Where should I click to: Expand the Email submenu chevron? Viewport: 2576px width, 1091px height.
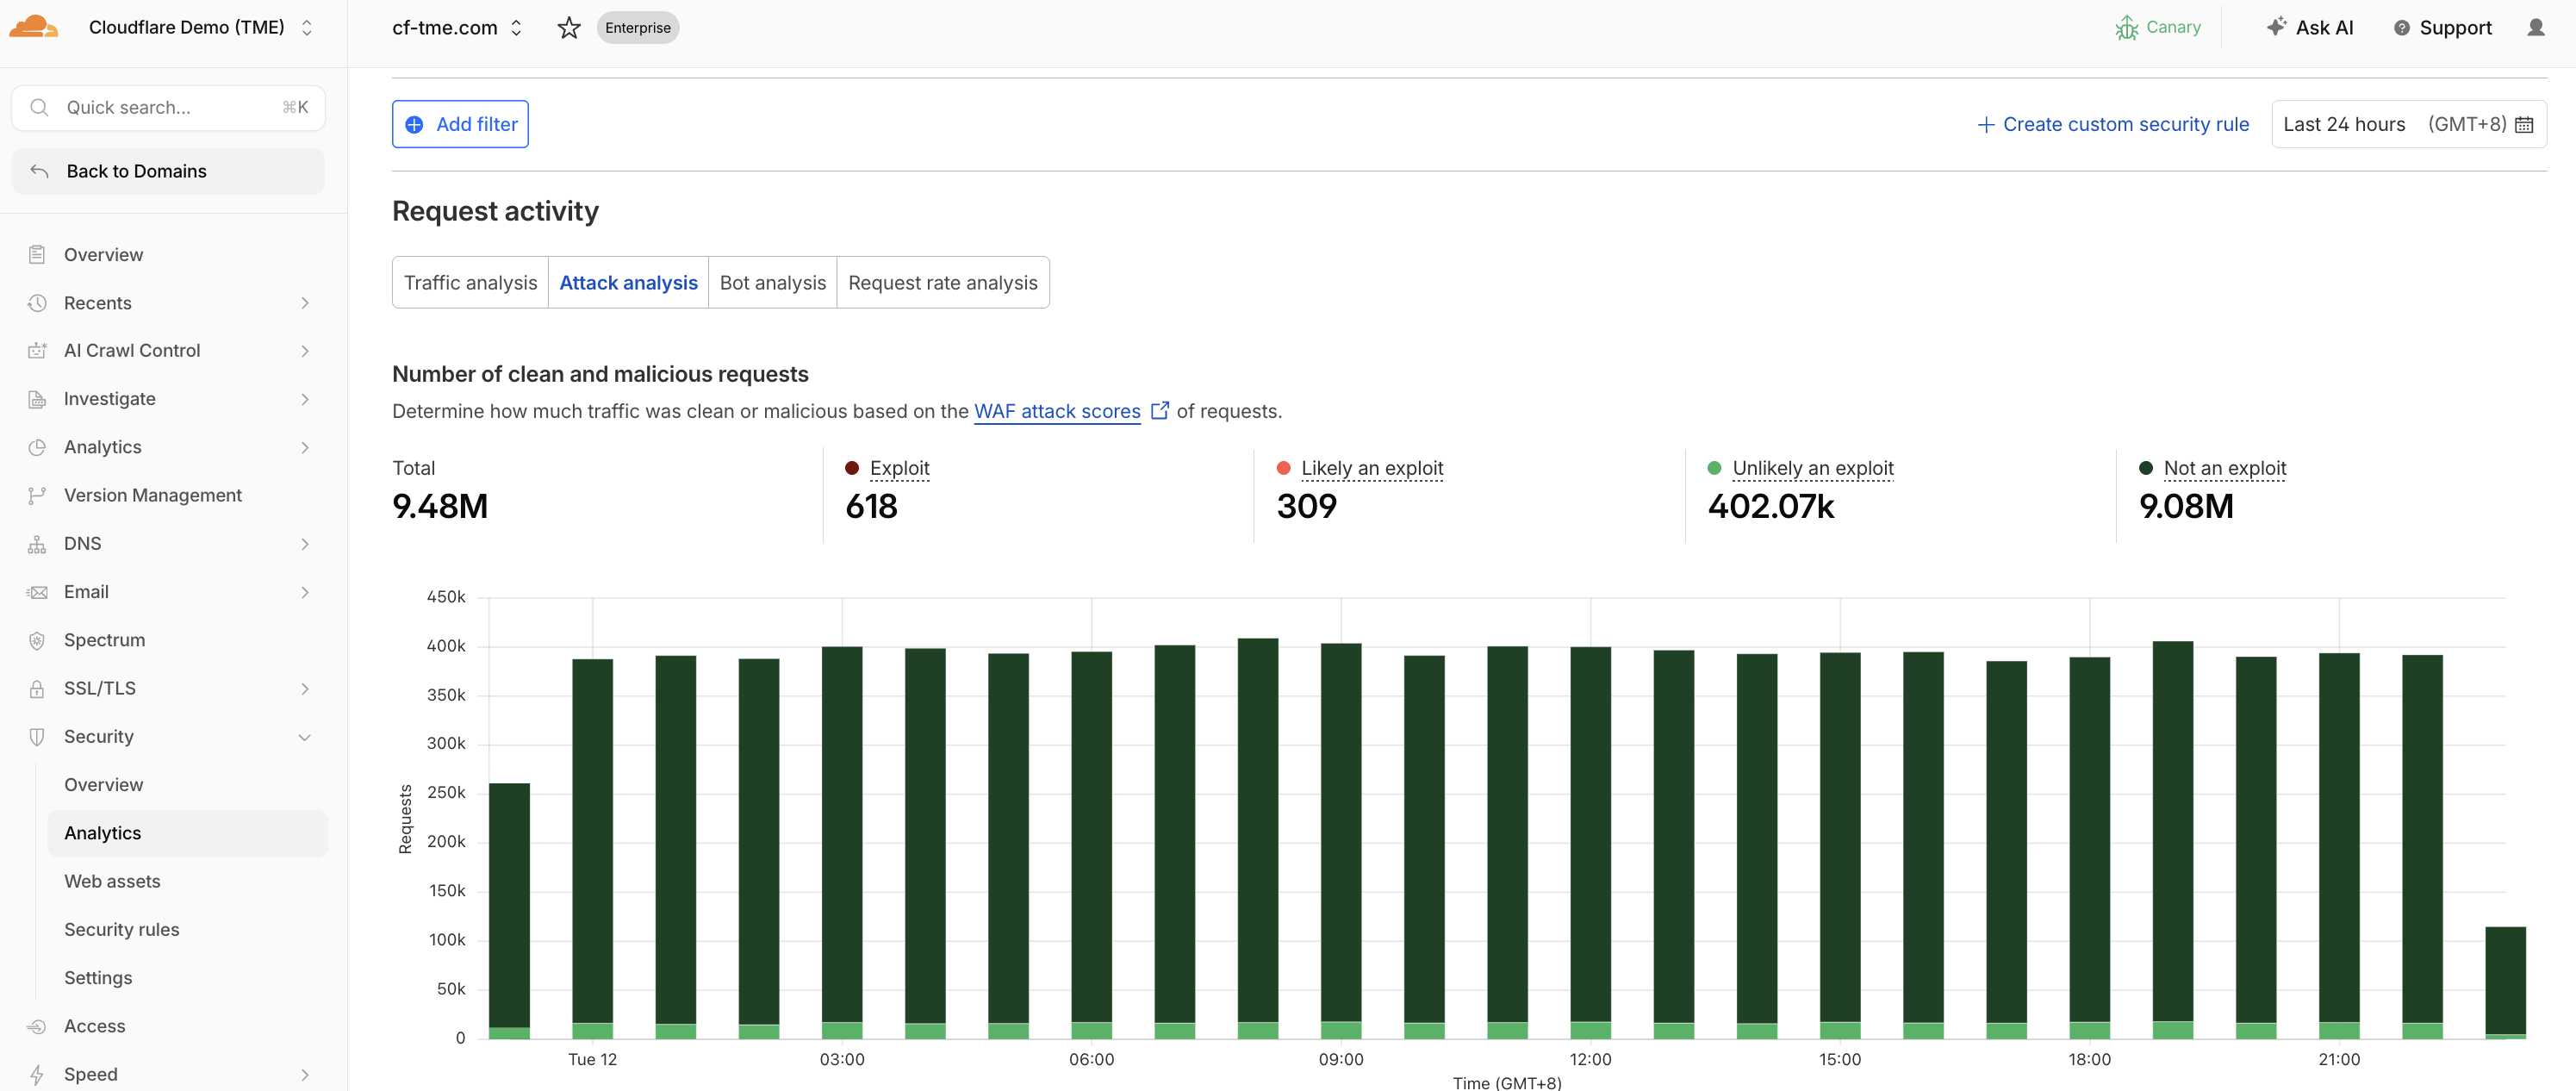[305, 592]
